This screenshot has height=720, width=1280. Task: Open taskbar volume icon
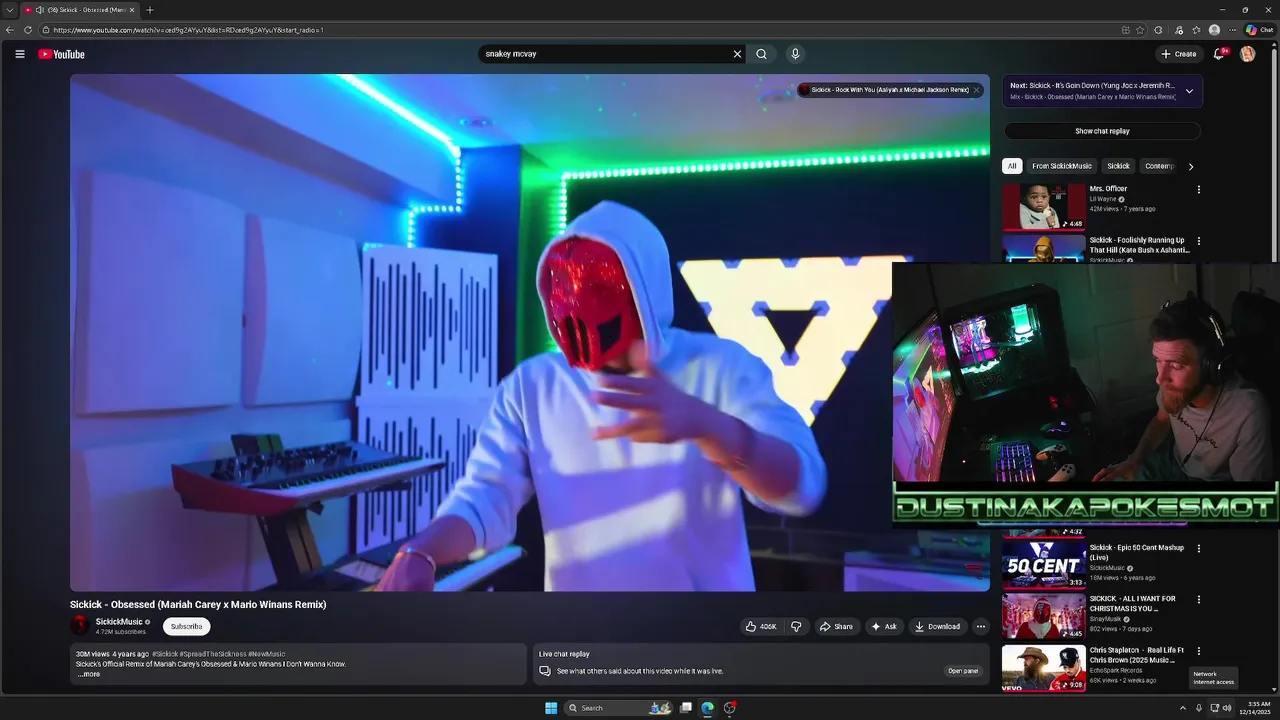1227,708
